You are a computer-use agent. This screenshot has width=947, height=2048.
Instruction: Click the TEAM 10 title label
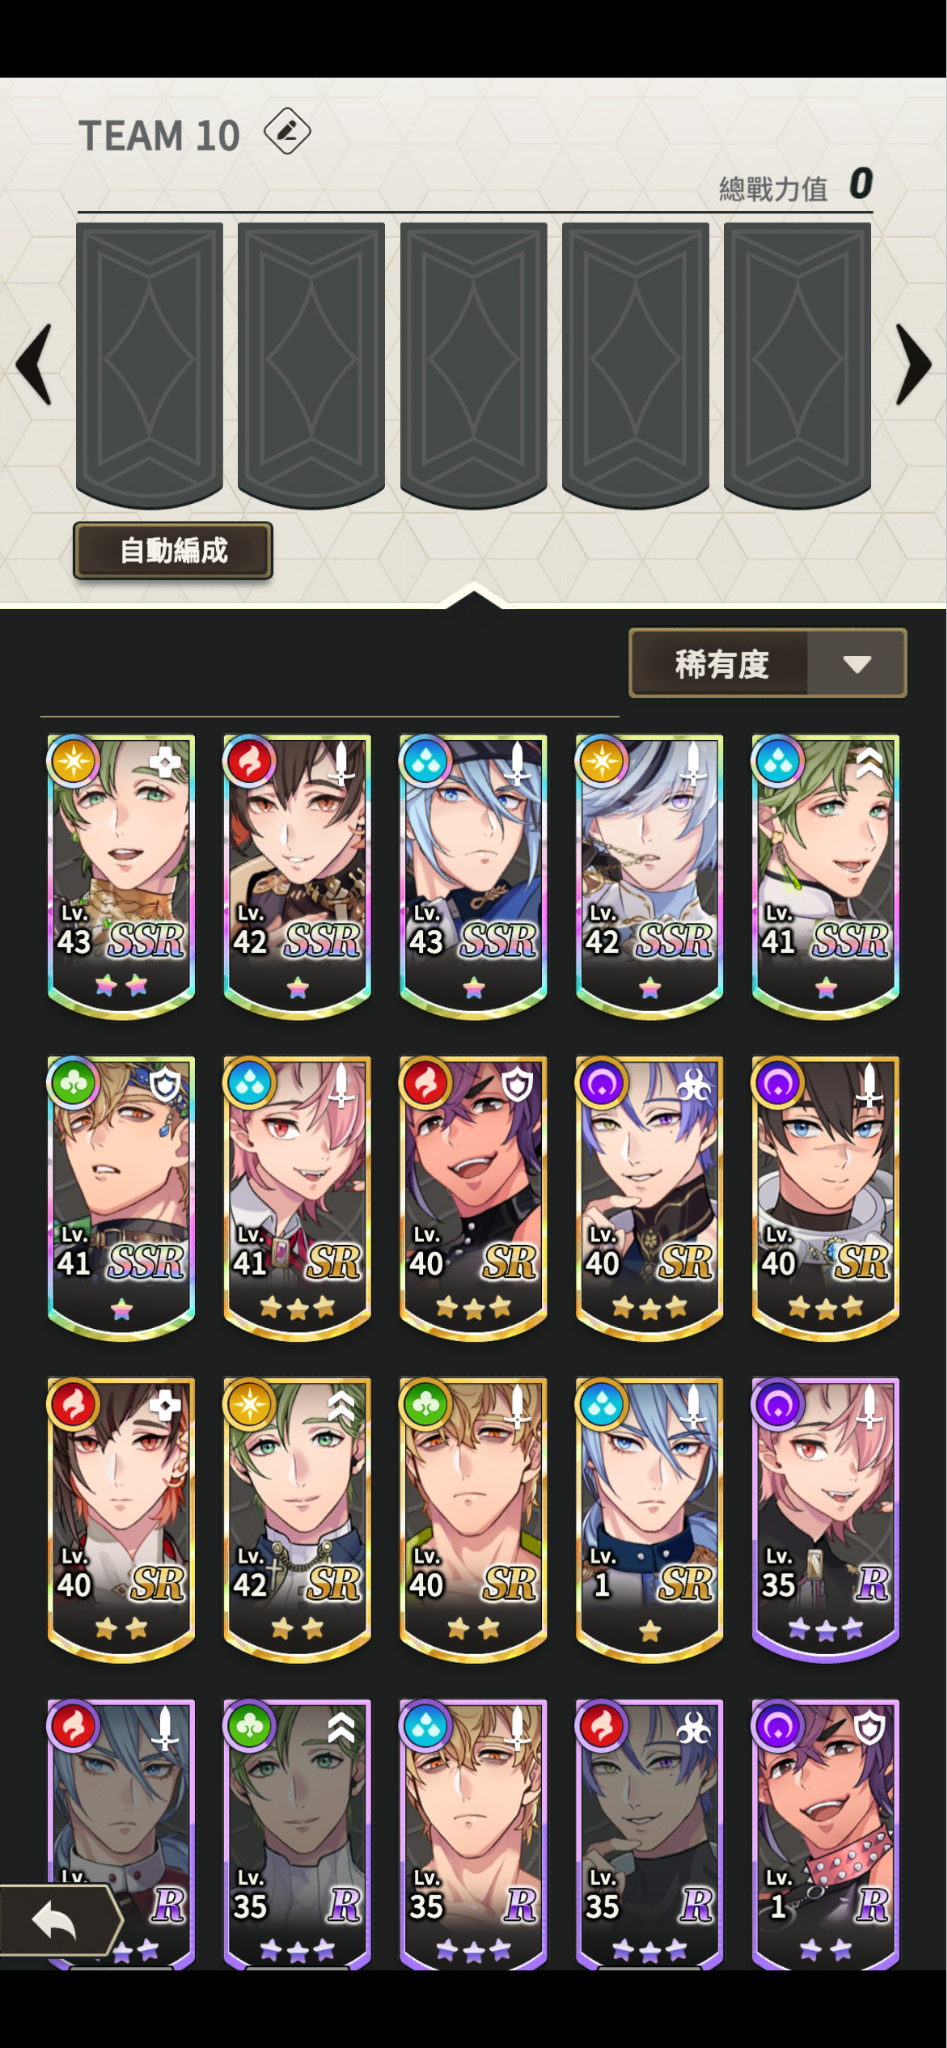click(x=160, y=136)
